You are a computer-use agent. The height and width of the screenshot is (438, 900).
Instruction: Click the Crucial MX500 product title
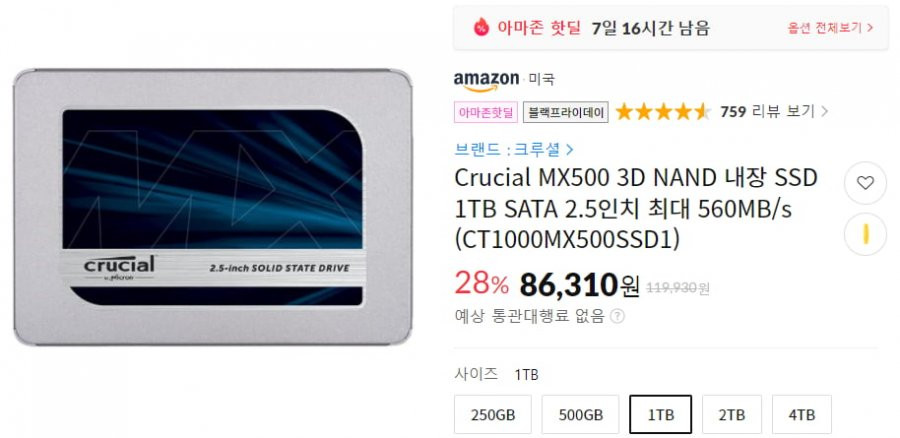(x=636, y=210)
